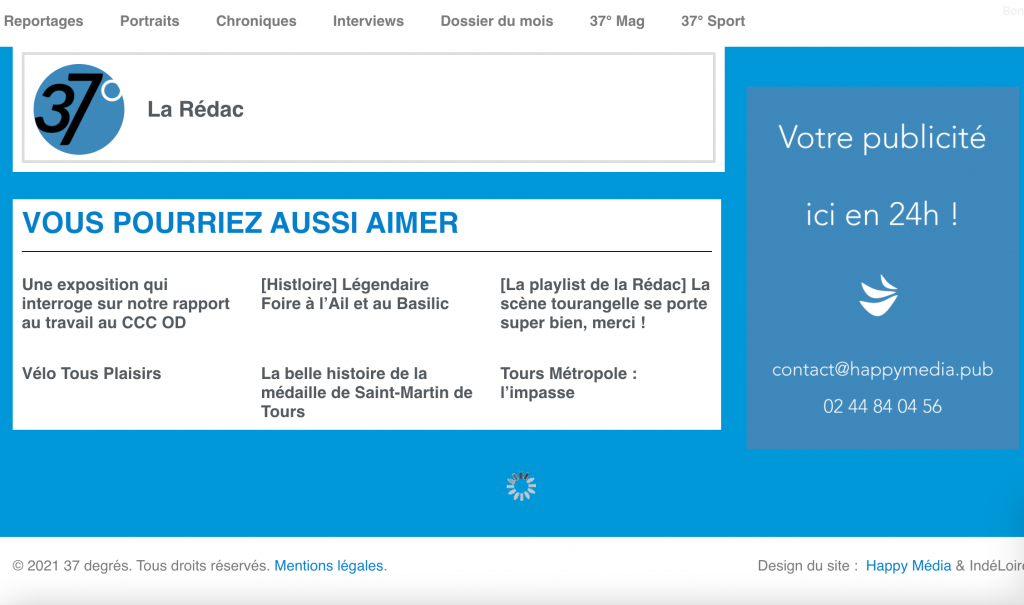This screenshot has width=1024, height=605.
Task: Open the Reportages menu item
Action: (x=44, y=21)
